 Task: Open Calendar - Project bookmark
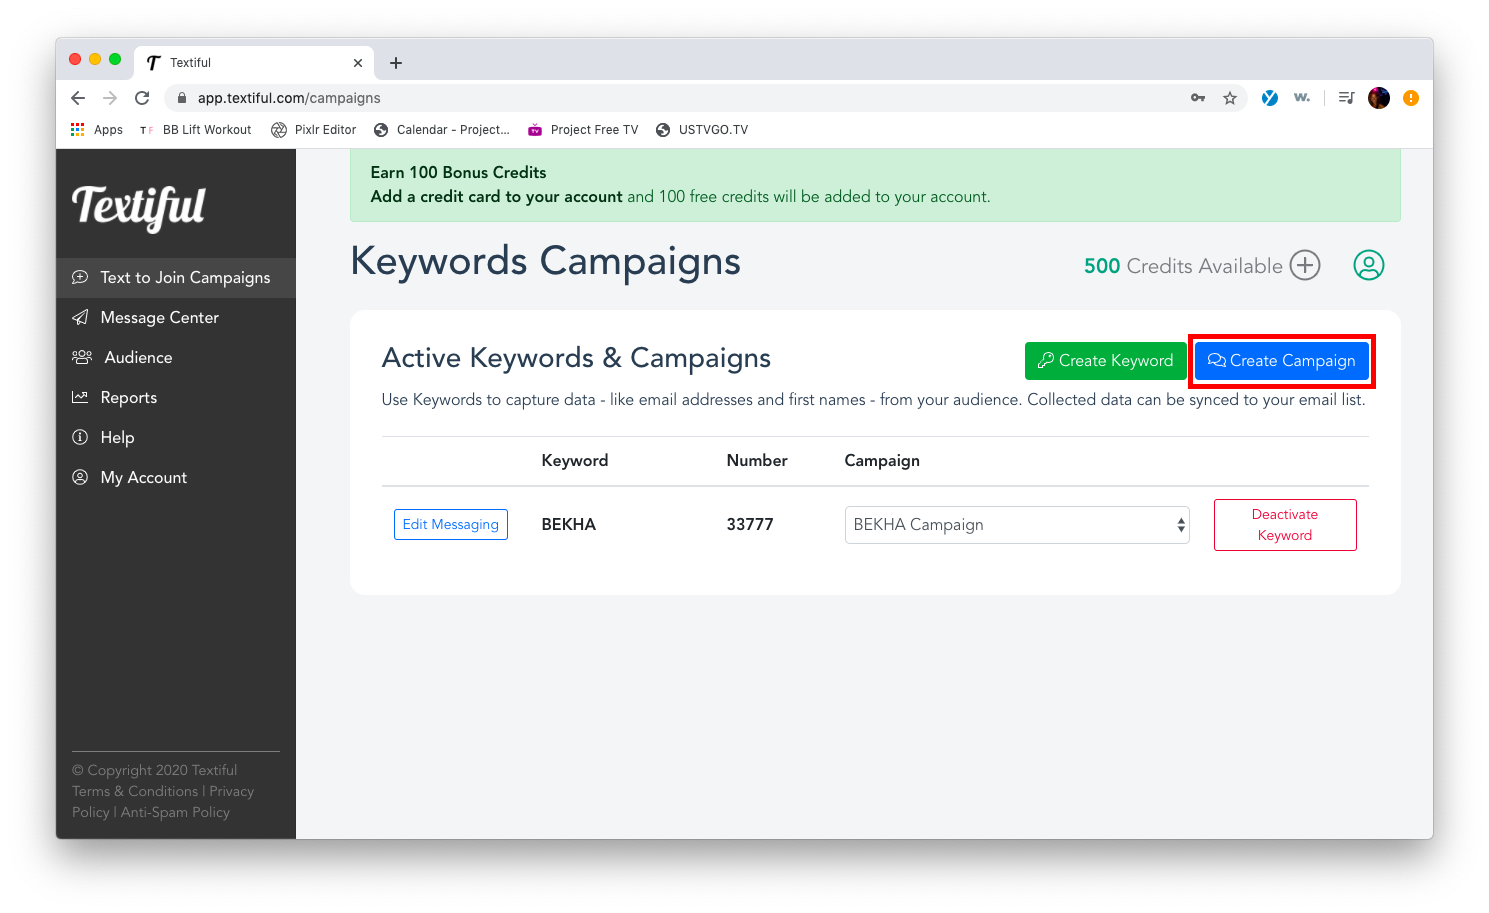pyautogui.click(x=441, y=130)
